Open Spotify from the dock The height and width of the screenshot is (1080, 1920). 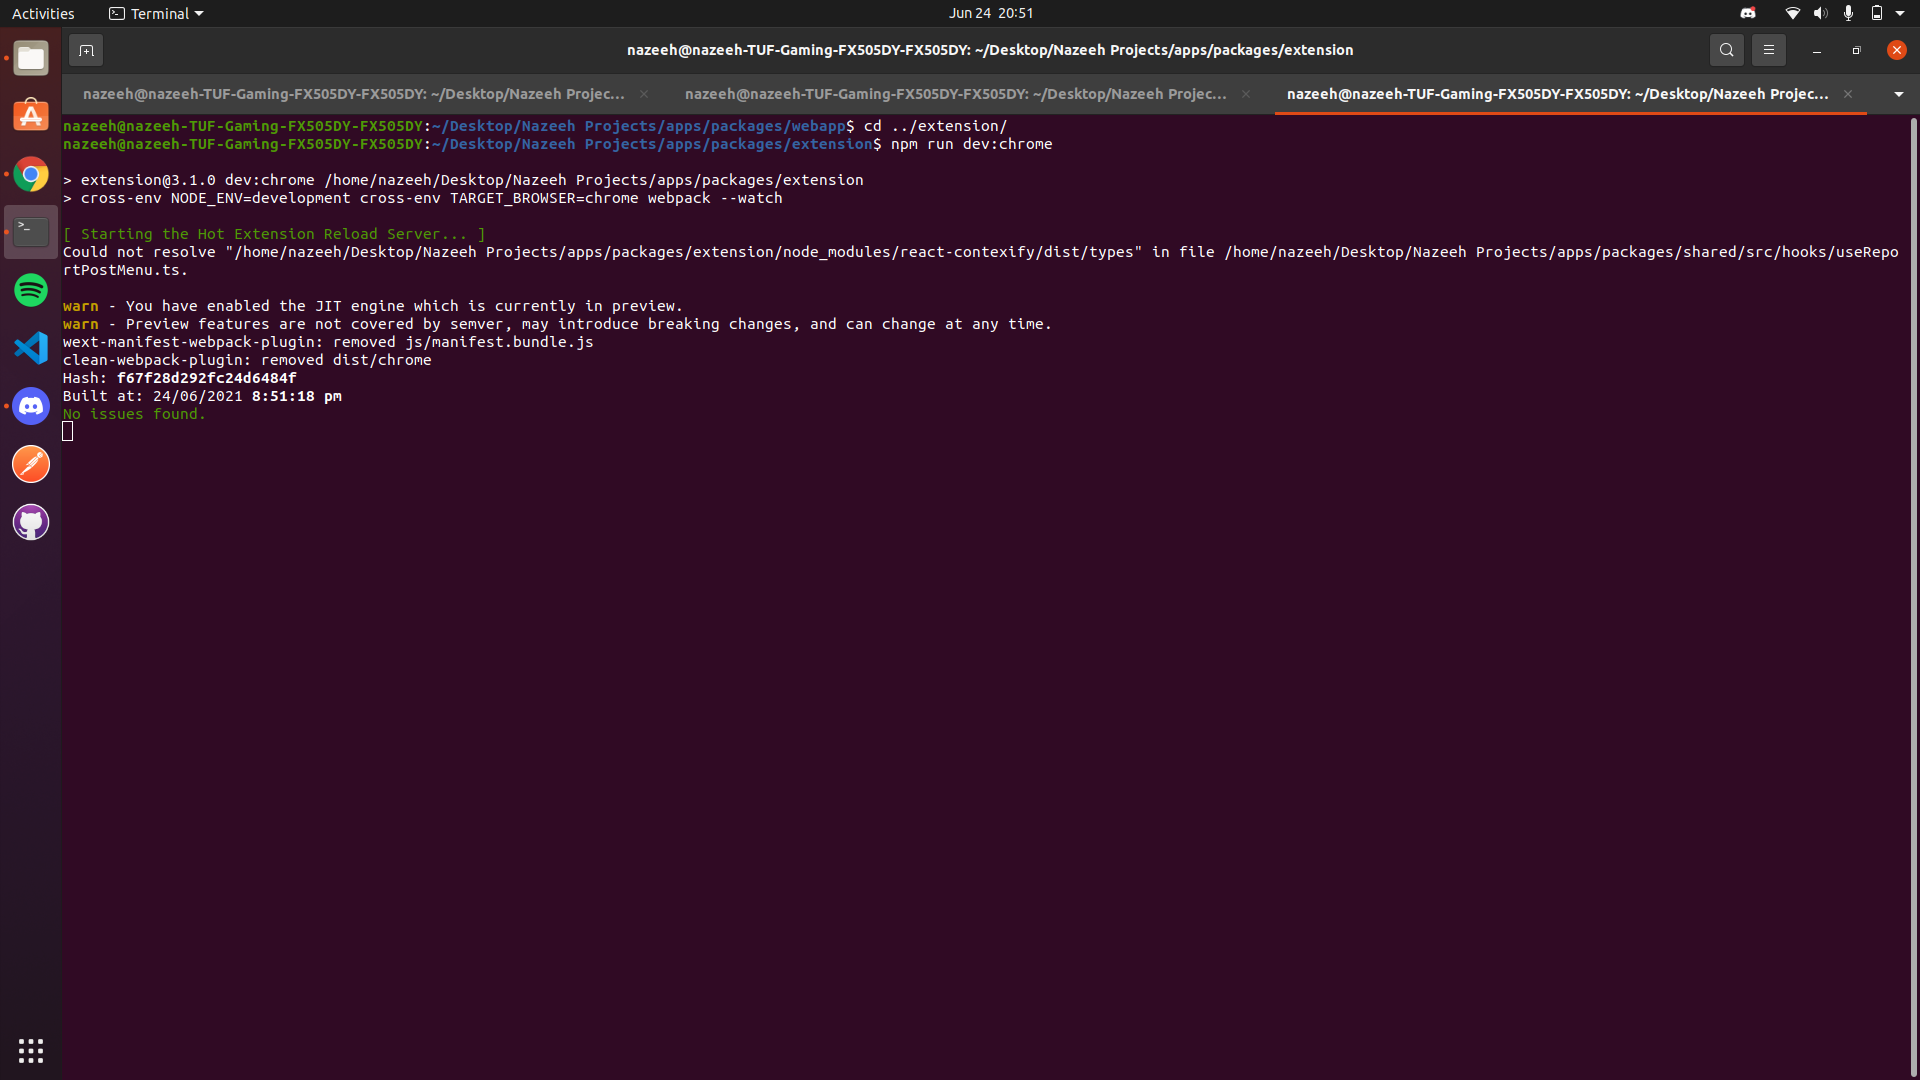31,290
